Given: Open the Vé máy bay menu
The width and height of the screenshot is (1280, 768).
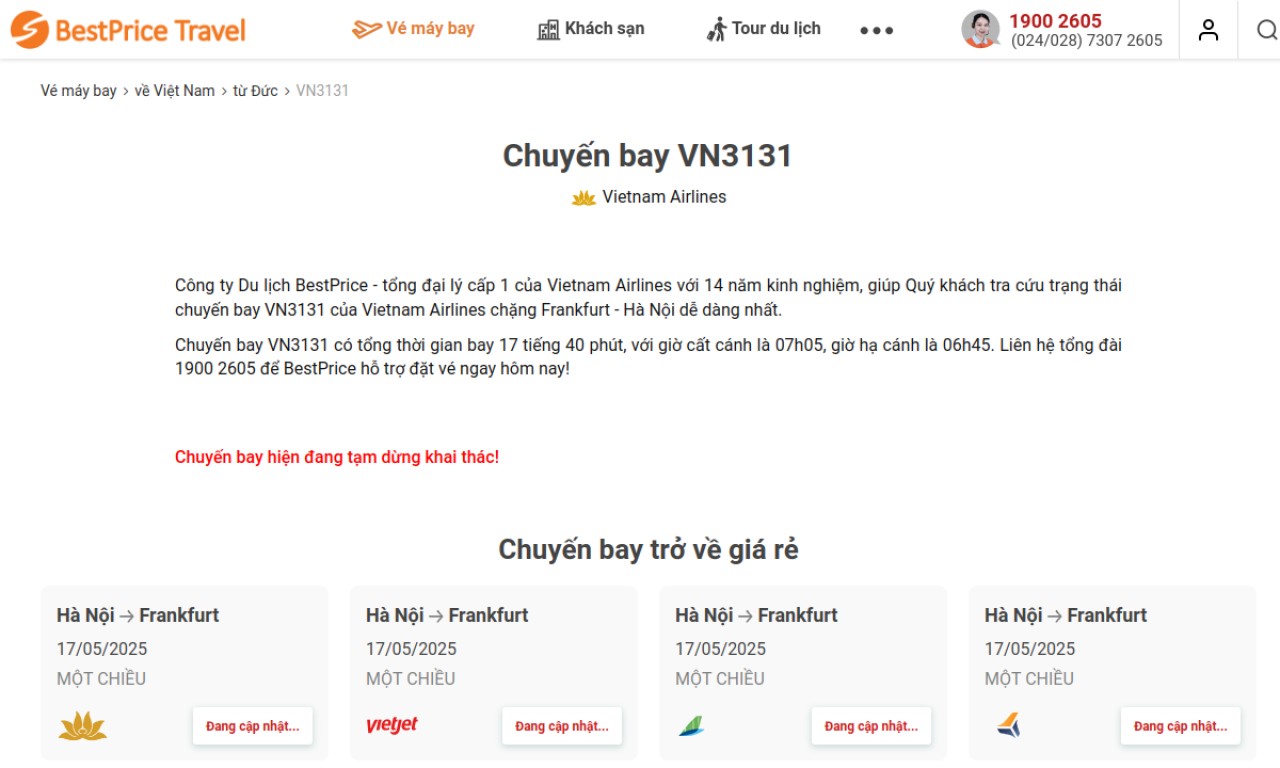Looking at the screenshot, I should pos(414,29).
